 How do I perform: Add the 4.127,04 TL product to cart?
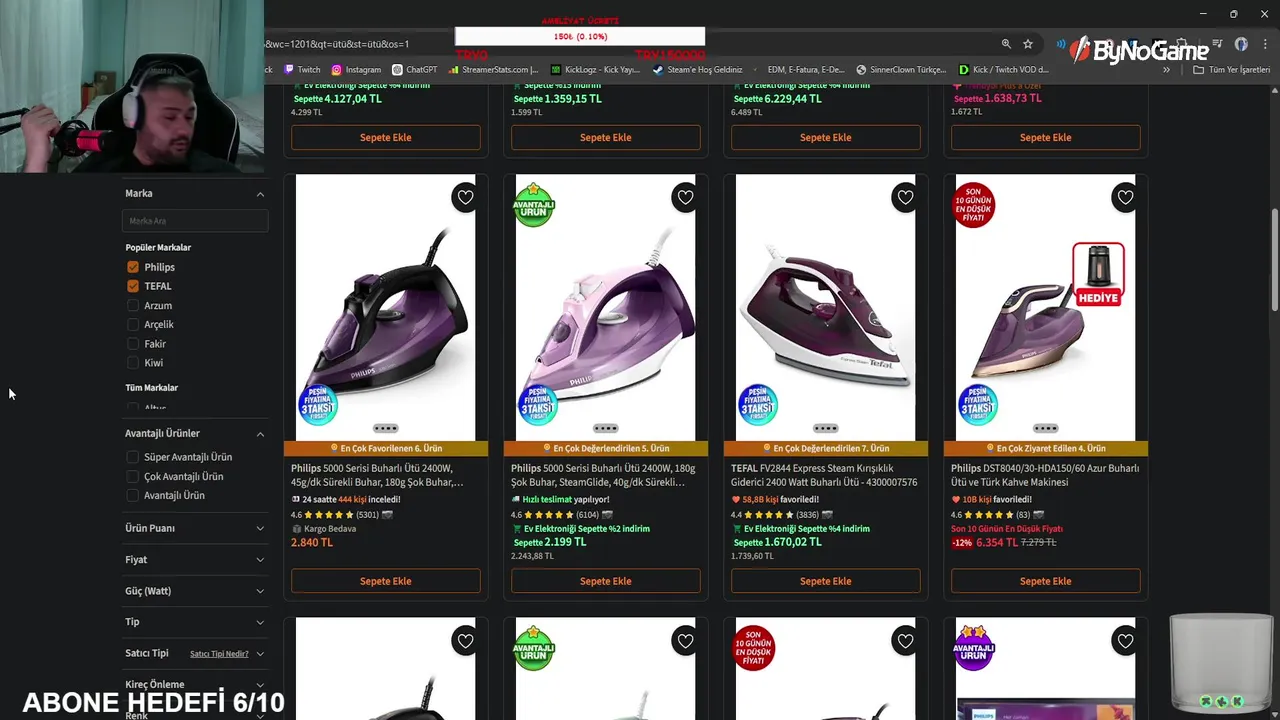point(386,137)
